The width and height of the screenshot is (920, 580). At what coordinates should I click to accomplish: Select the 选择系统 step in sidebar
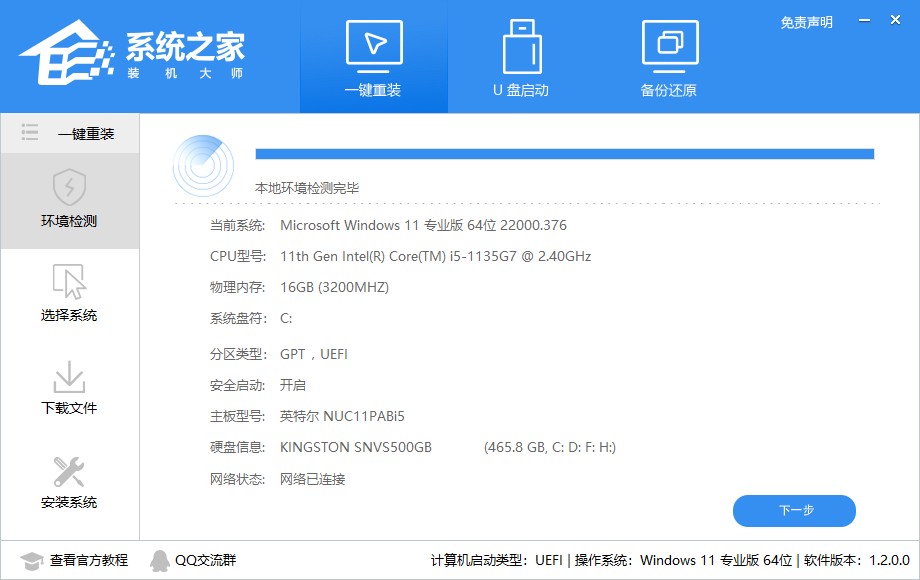pyautogui.click(x=66, y=300)
